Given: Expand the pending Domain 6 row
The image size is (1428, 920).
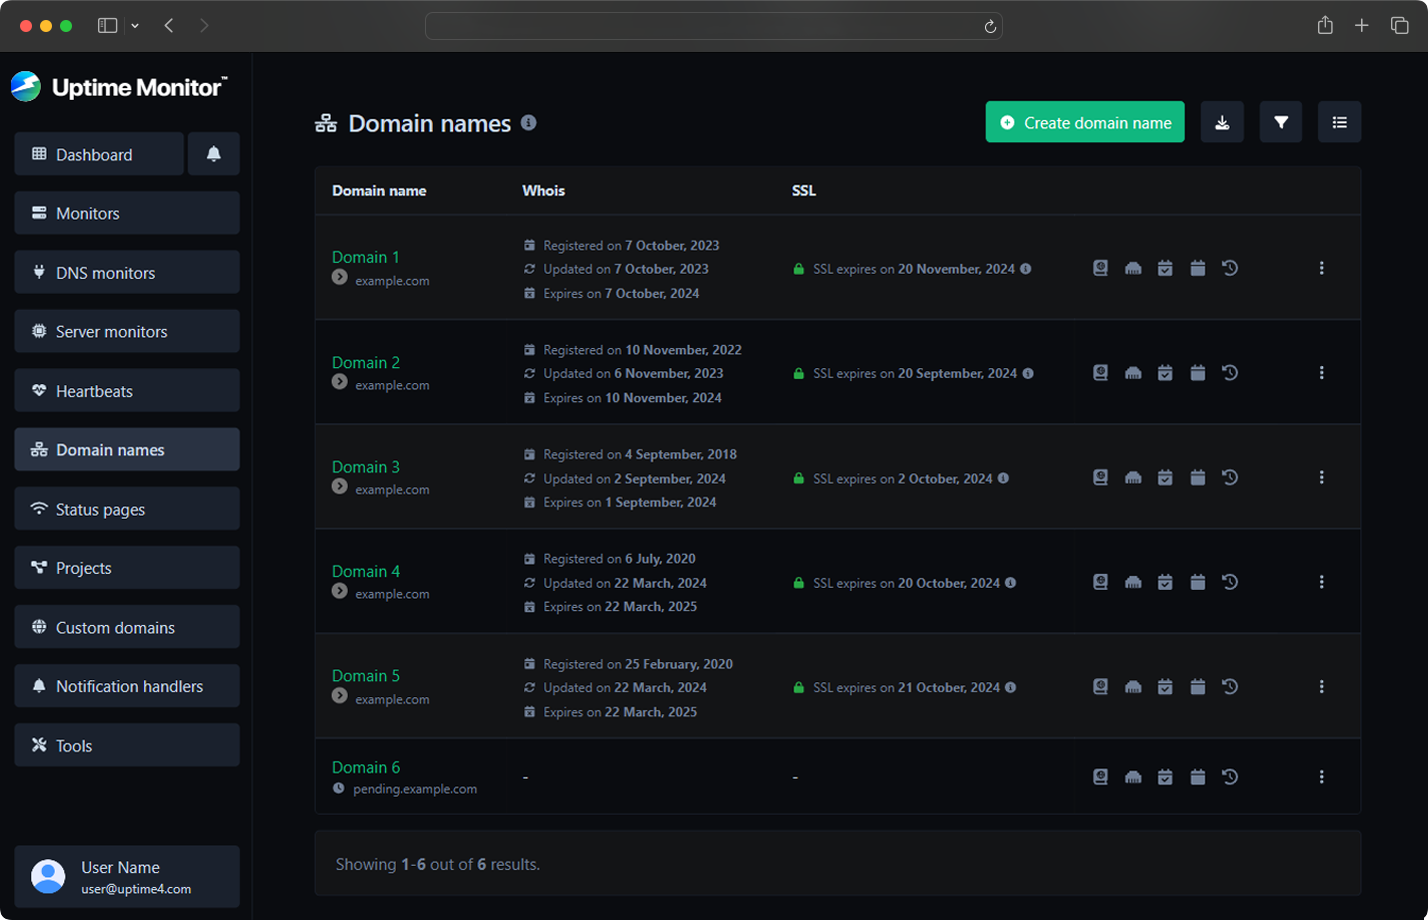Looking at the screenshot, I should tap(337, 788).
